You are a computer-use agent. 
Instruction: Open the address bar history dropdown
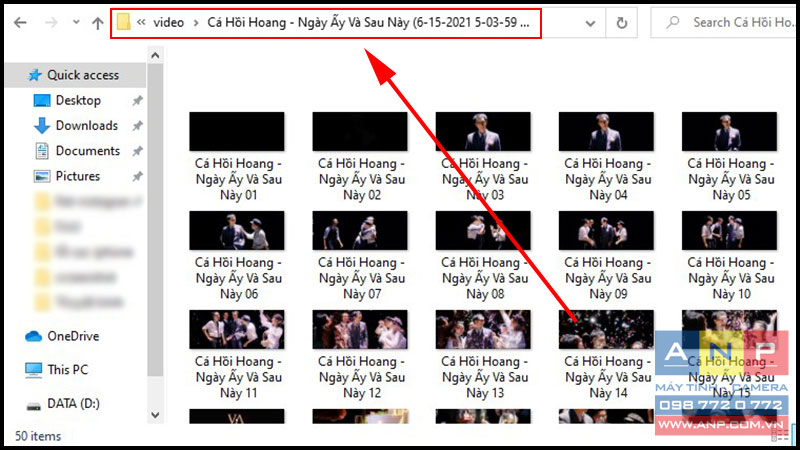pyautogui.click(x=590, y=23)
